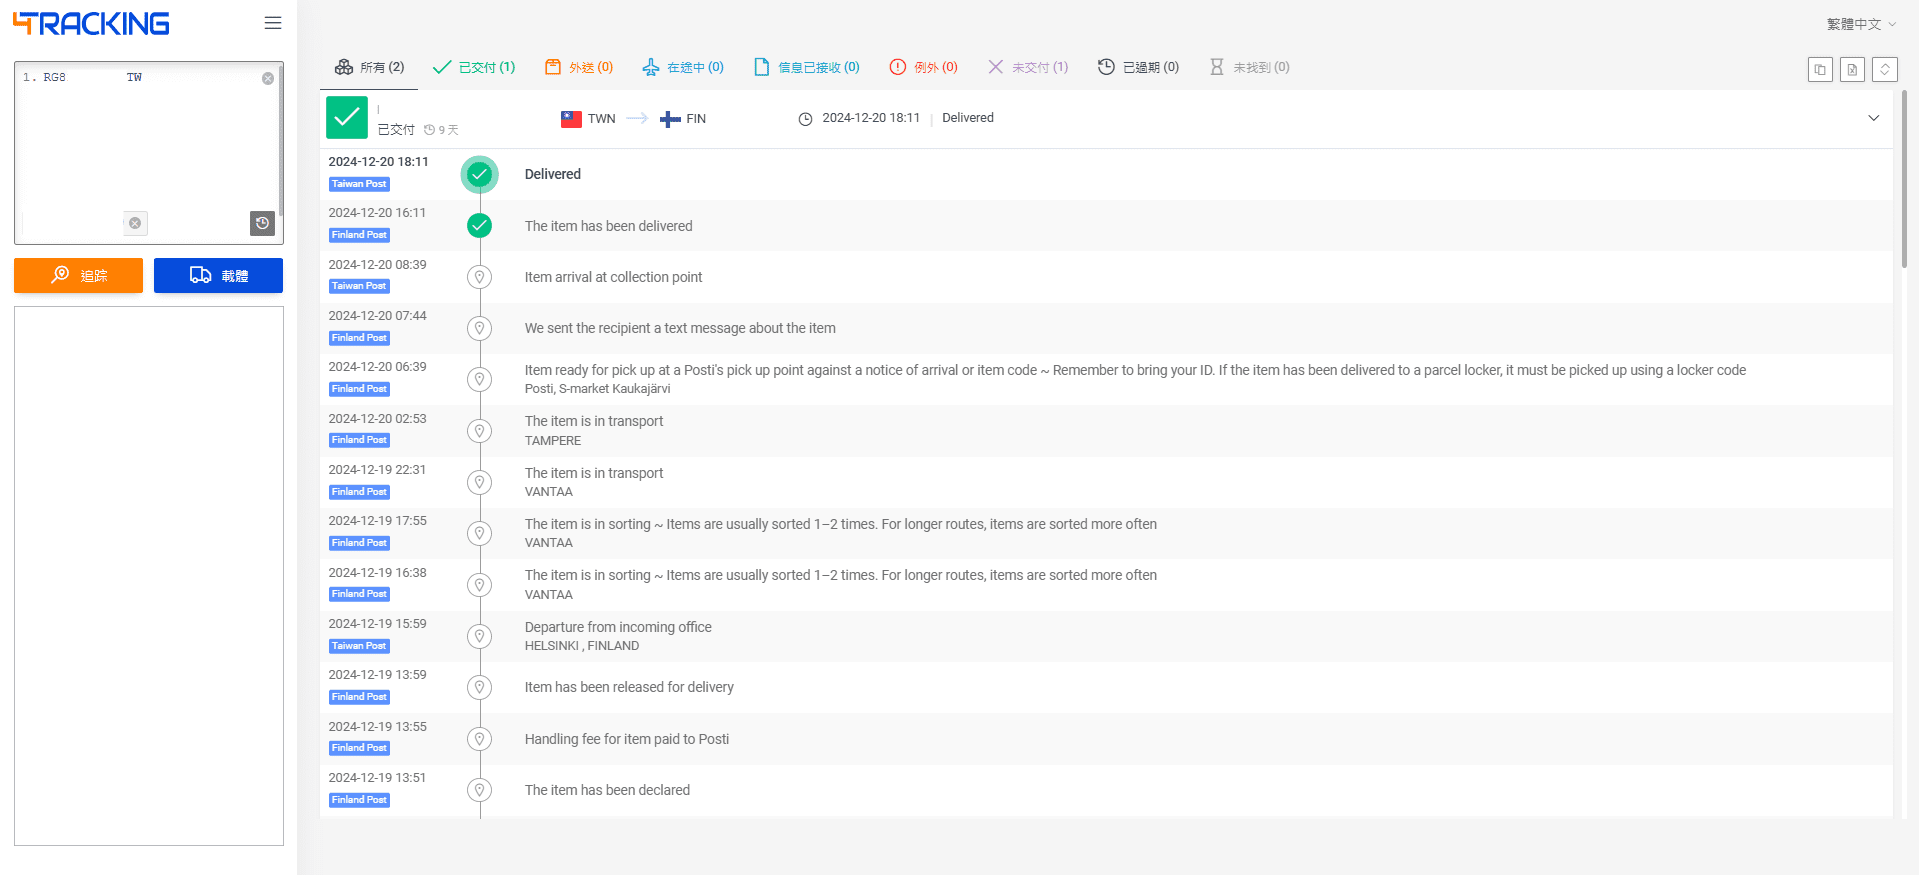The height and width of the screenshot is (875, 1919).
Task: Click the gray clear-all button in the input box
Action: pyautogui.click(x=135, y=223)
